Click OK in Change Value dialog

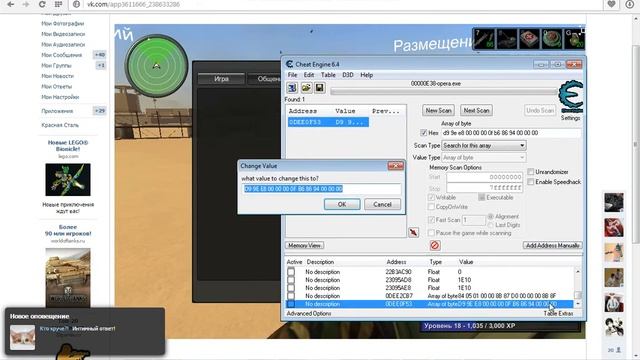342,204
